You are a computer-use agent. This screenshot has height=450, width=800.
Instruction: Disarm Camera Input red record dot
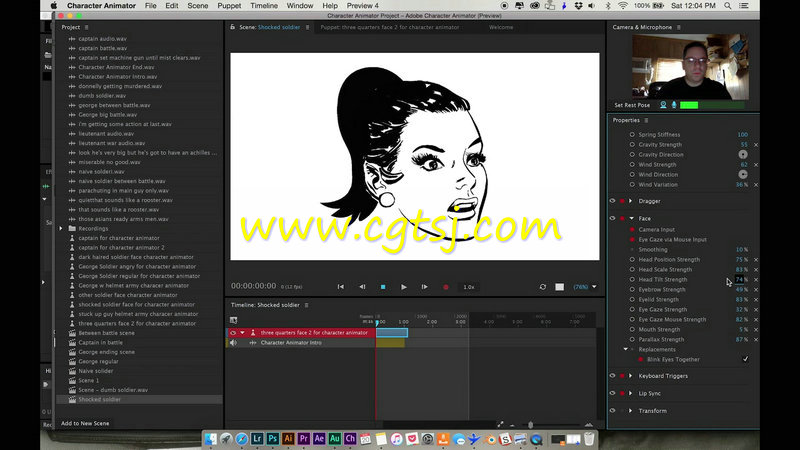[632, 230]
